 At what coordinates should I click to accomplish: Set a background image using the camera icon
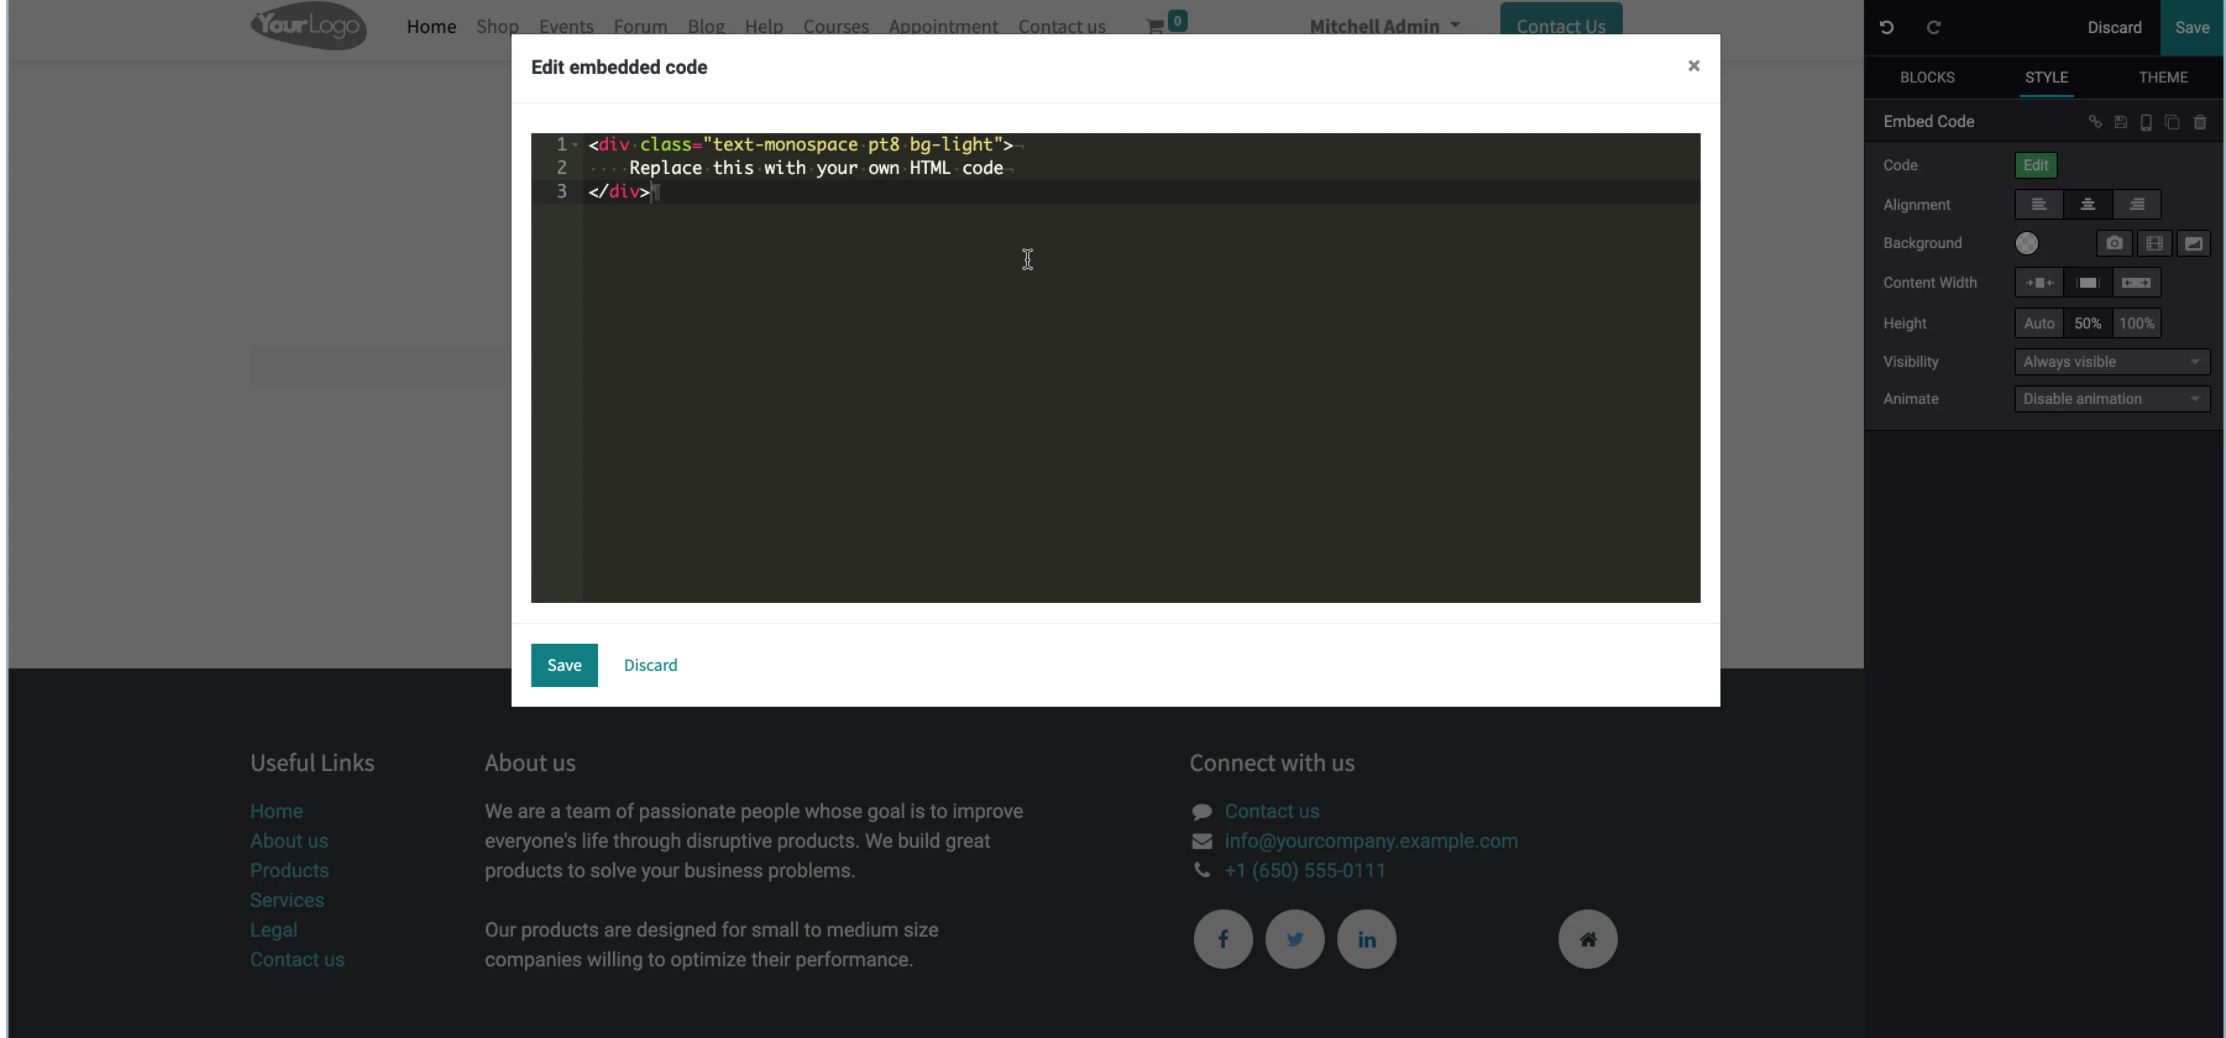click(2114, 243)
